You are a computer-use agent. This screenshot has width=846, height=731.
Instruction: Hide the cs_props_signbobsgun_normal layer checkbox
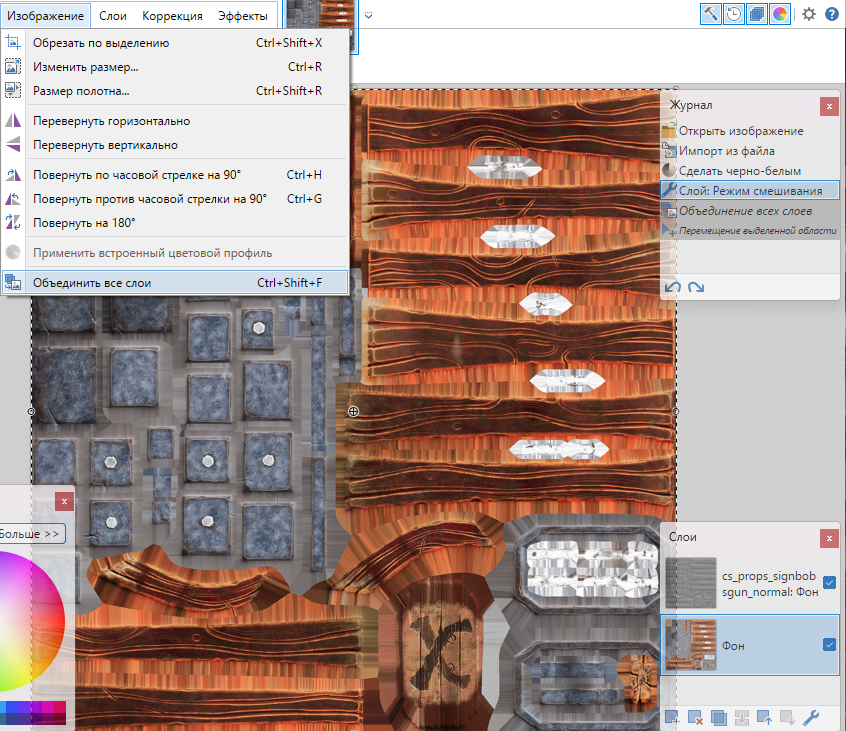click(829, 583)
